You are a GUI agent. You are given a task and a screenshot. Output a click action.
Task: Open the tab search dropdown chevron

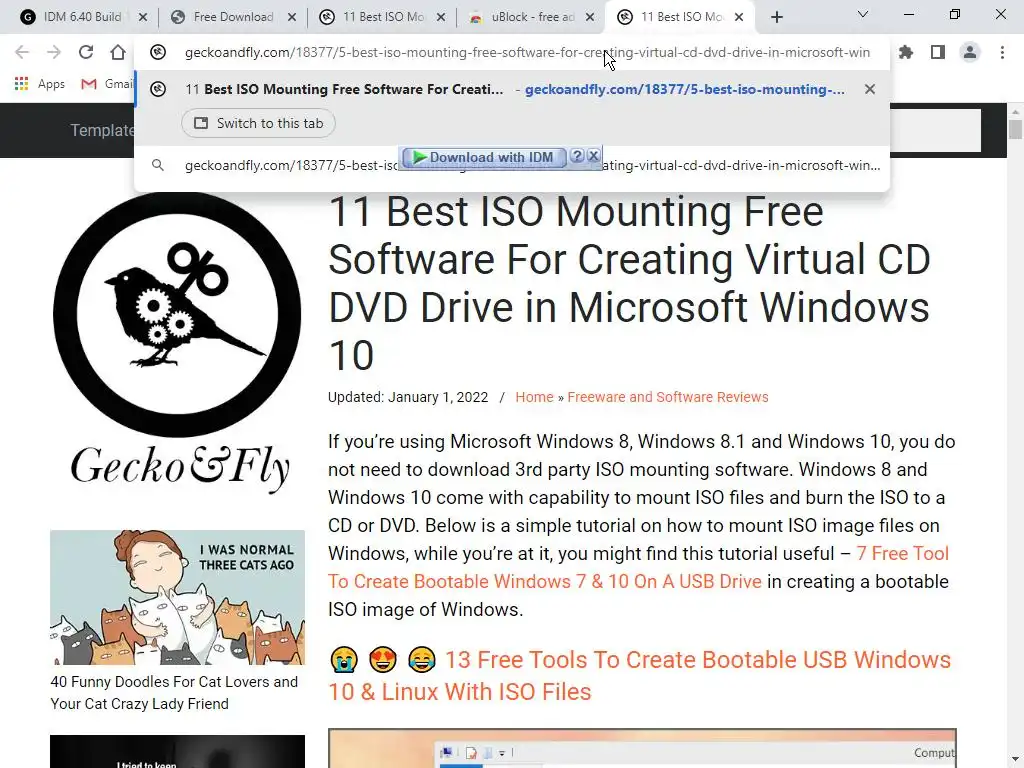pyautogui.click(x=863, y=14)
